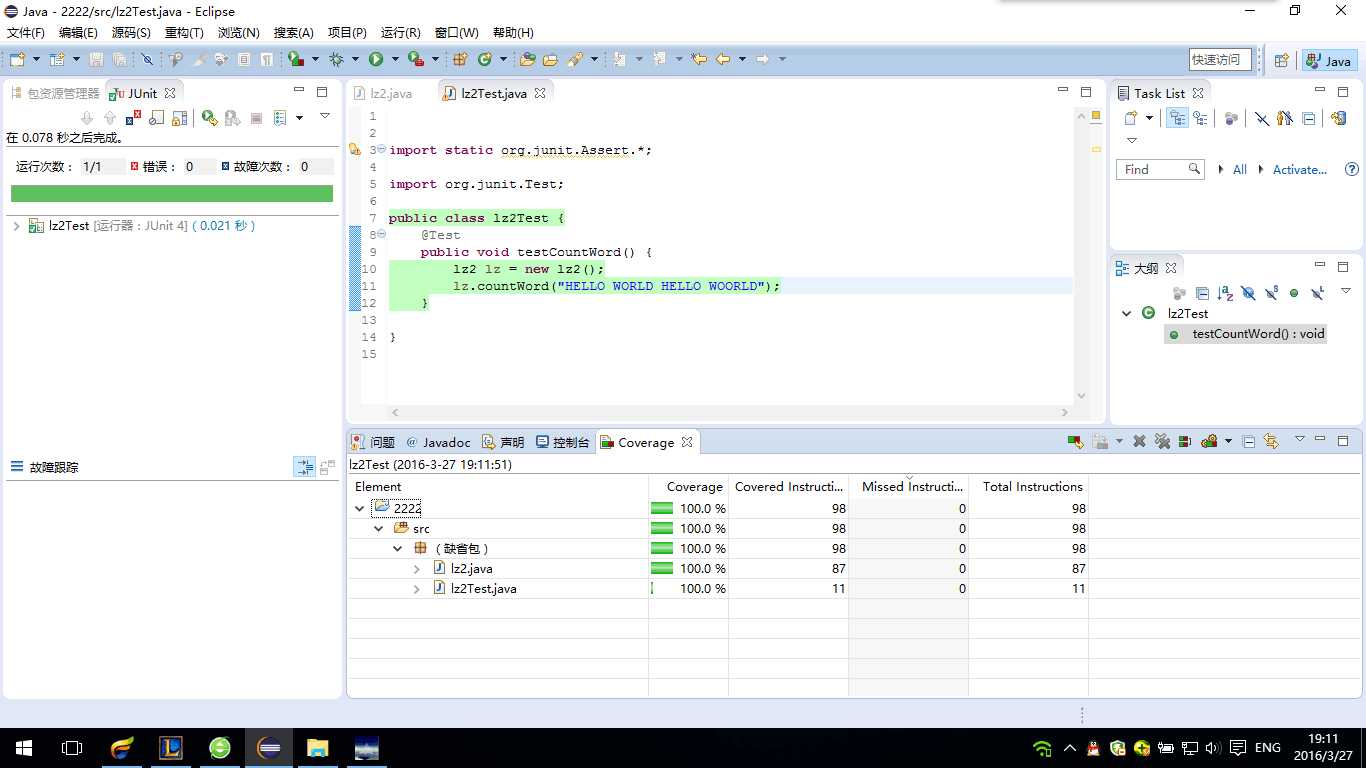Toggle Hide Non-Public Members in Outline
This screenshot has height=768, width=1366.
click(x=1294, y=293)
